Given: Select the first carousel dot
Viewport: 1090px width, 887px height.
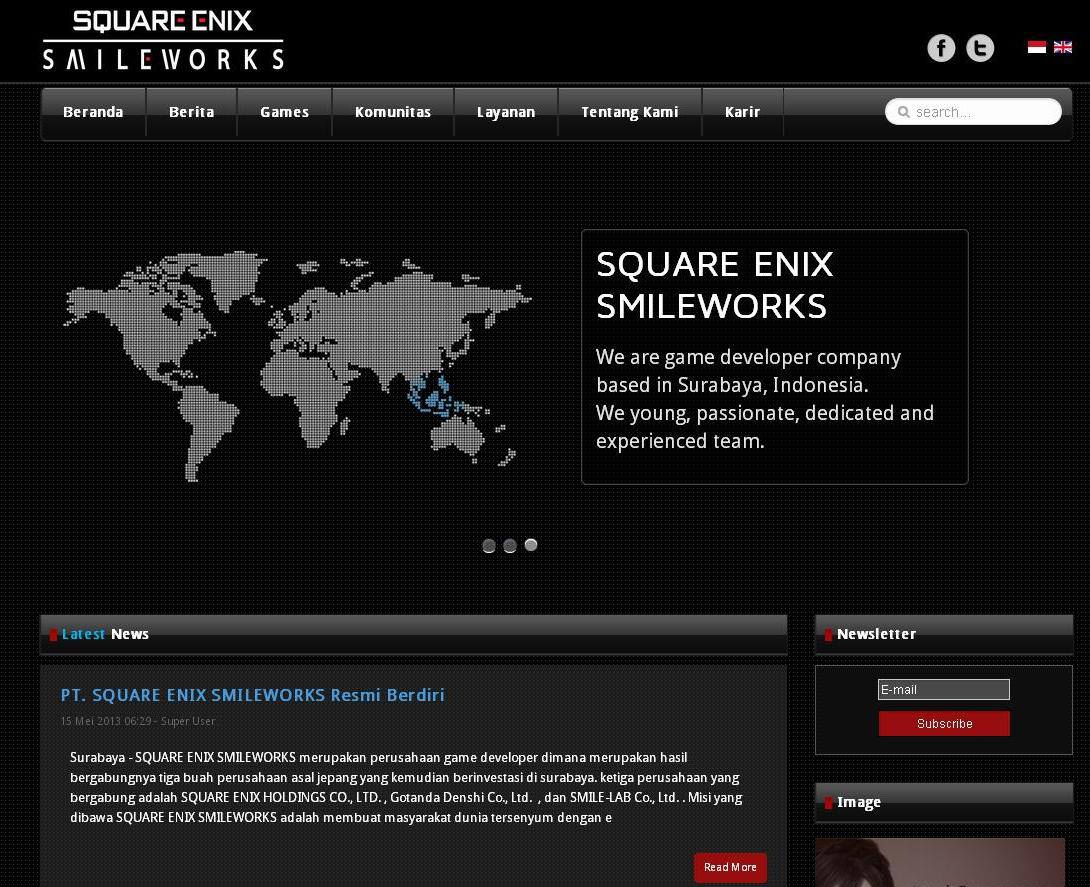Looking at the screenshot, I should [489, 545].
